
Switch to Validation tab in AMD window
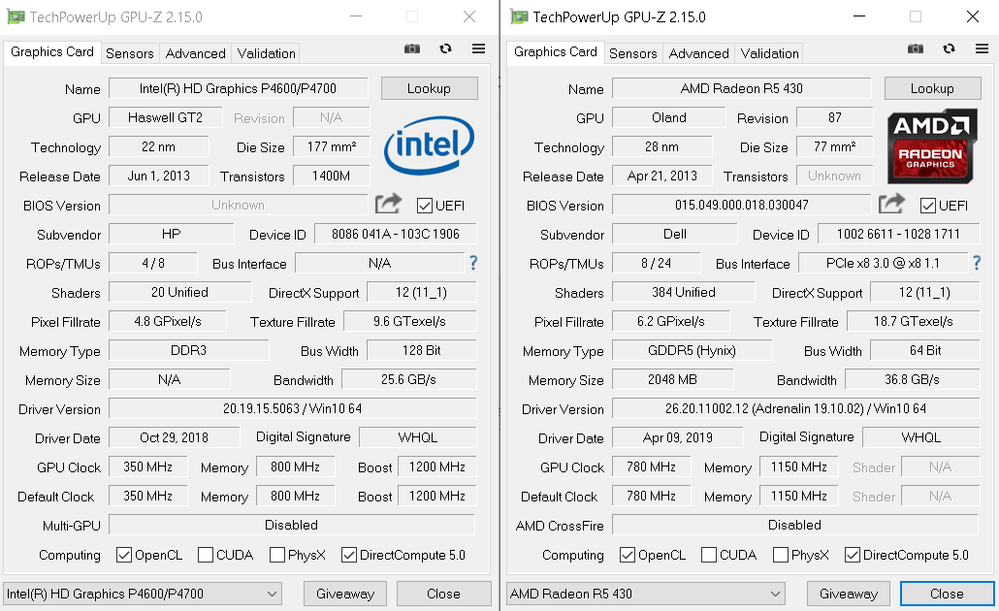[770, 54]
